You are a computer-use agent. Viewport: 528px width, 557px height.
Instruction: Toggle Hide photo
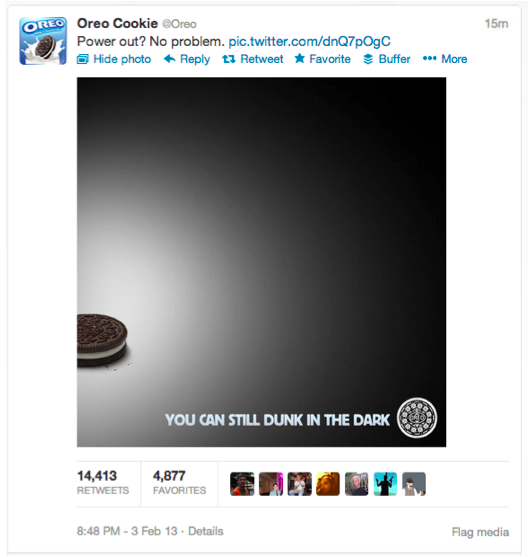[114, 59]
